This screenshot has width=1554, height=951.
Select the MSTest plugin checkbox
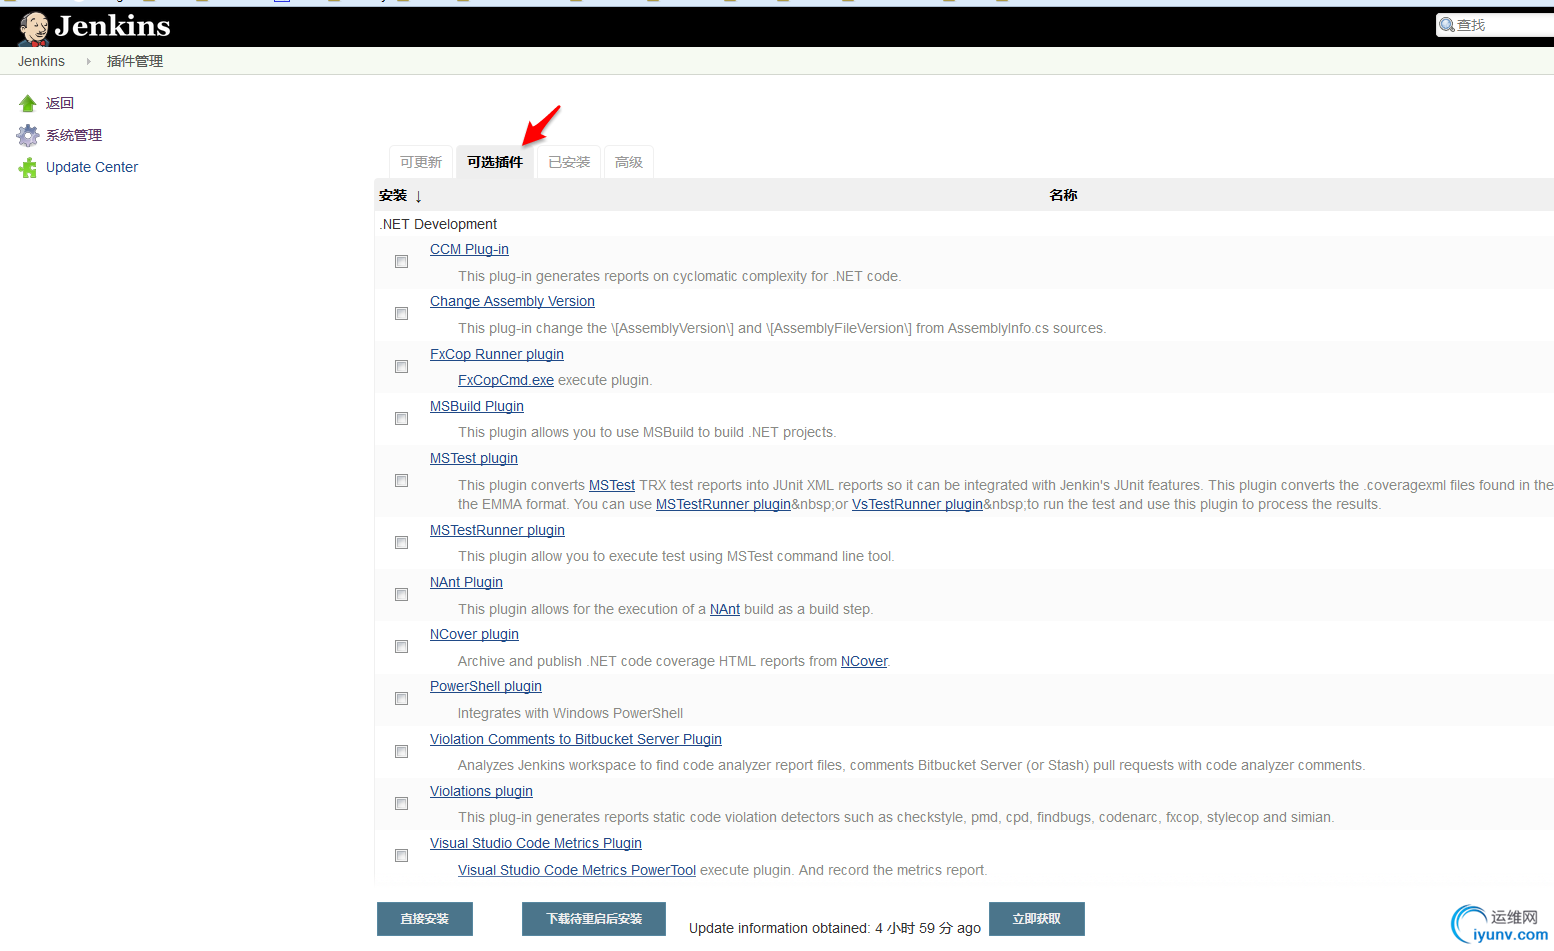[401, 481]
